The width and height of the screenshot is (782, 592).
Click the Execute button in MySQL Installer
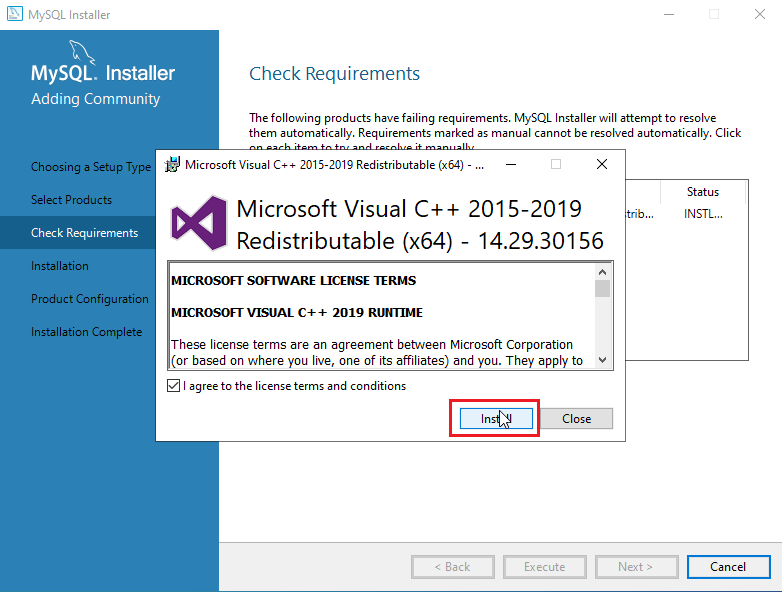tap(545, 567)
